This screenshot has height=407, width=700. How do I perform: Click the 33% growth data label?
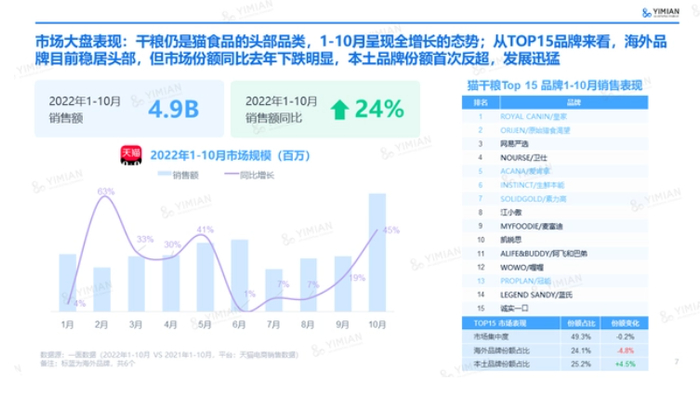(x=145, y=239)
